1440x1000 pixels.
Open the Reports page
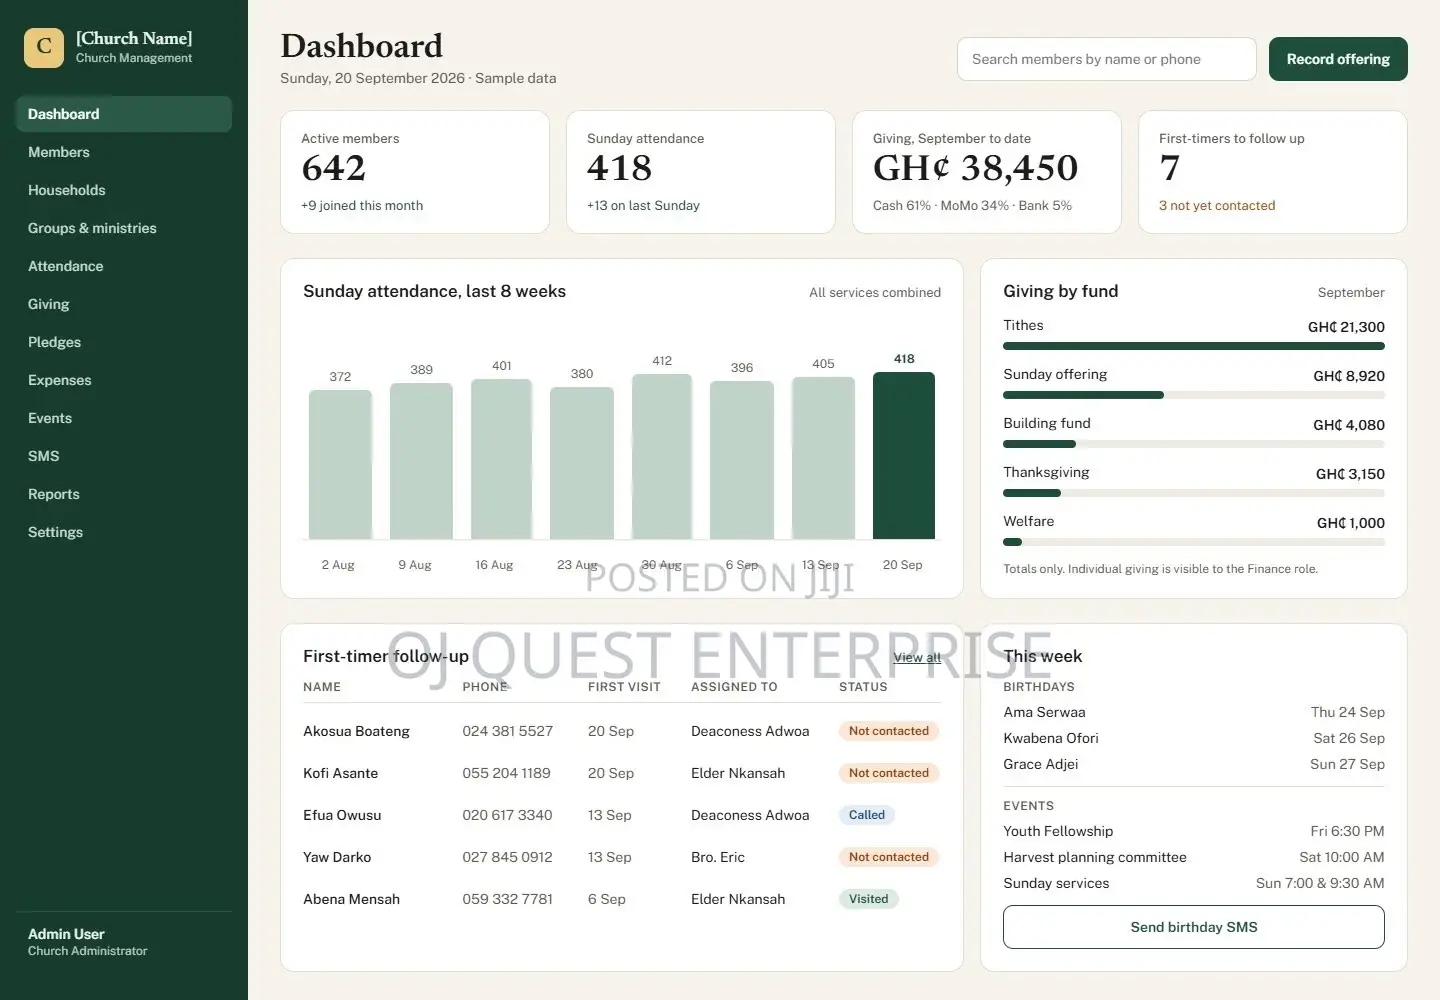[x=124, y=494]
